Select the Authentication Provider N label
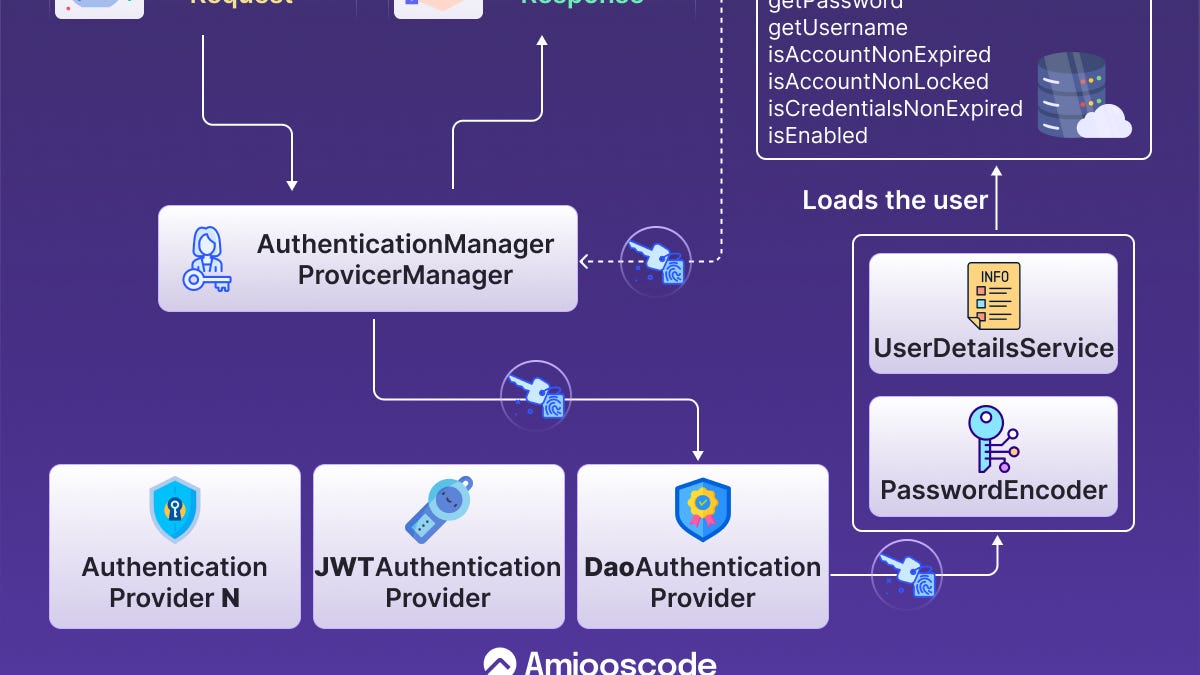Screen dimensions: 1200x675 (x=175, y=582)
